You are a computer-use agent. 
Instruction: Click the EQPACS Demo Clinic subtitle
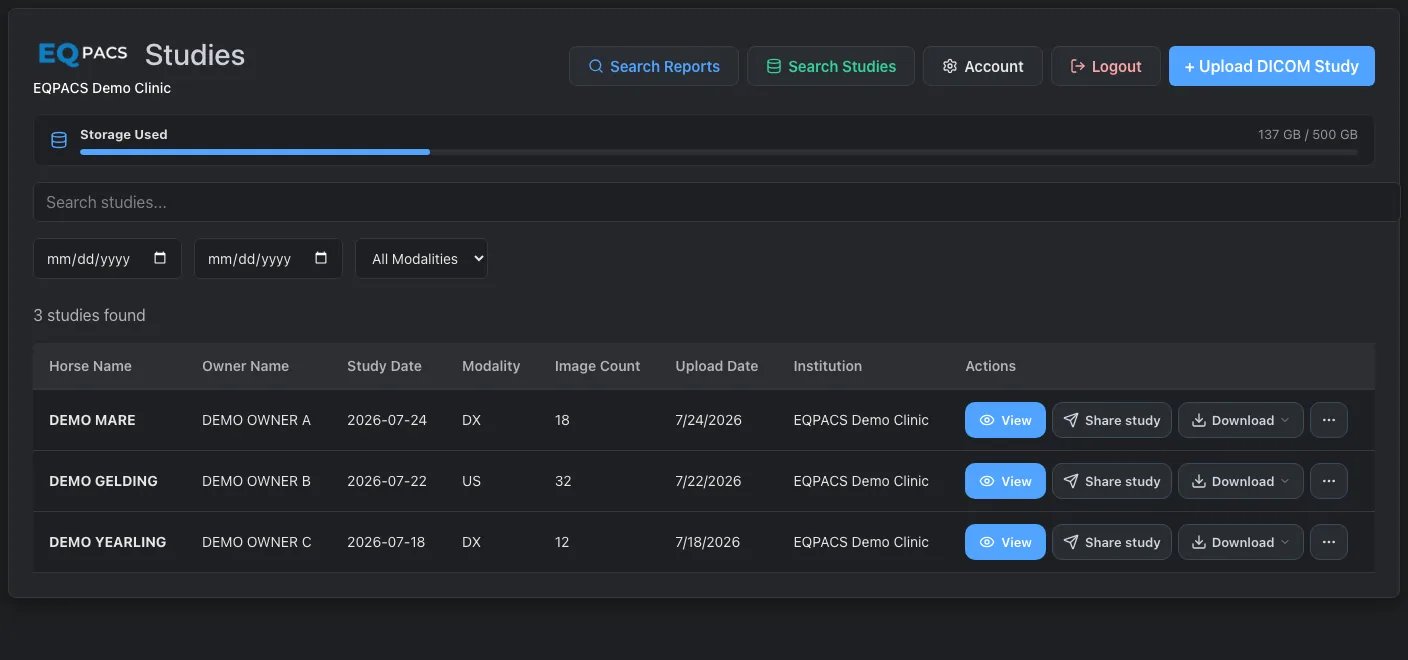tap(102, 88)
